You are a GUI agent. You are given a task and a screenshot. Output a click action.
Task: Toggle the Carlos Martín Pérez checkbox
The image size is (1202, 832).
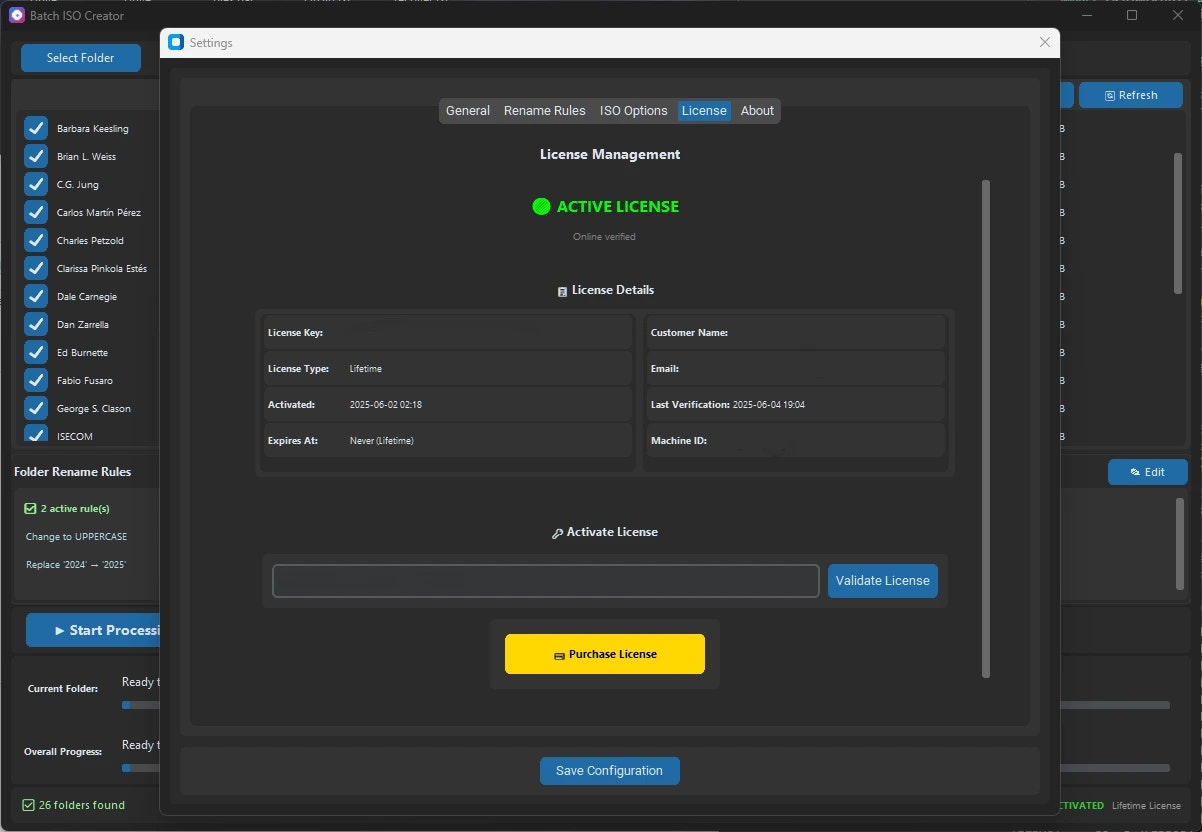[x=36, y=212]
